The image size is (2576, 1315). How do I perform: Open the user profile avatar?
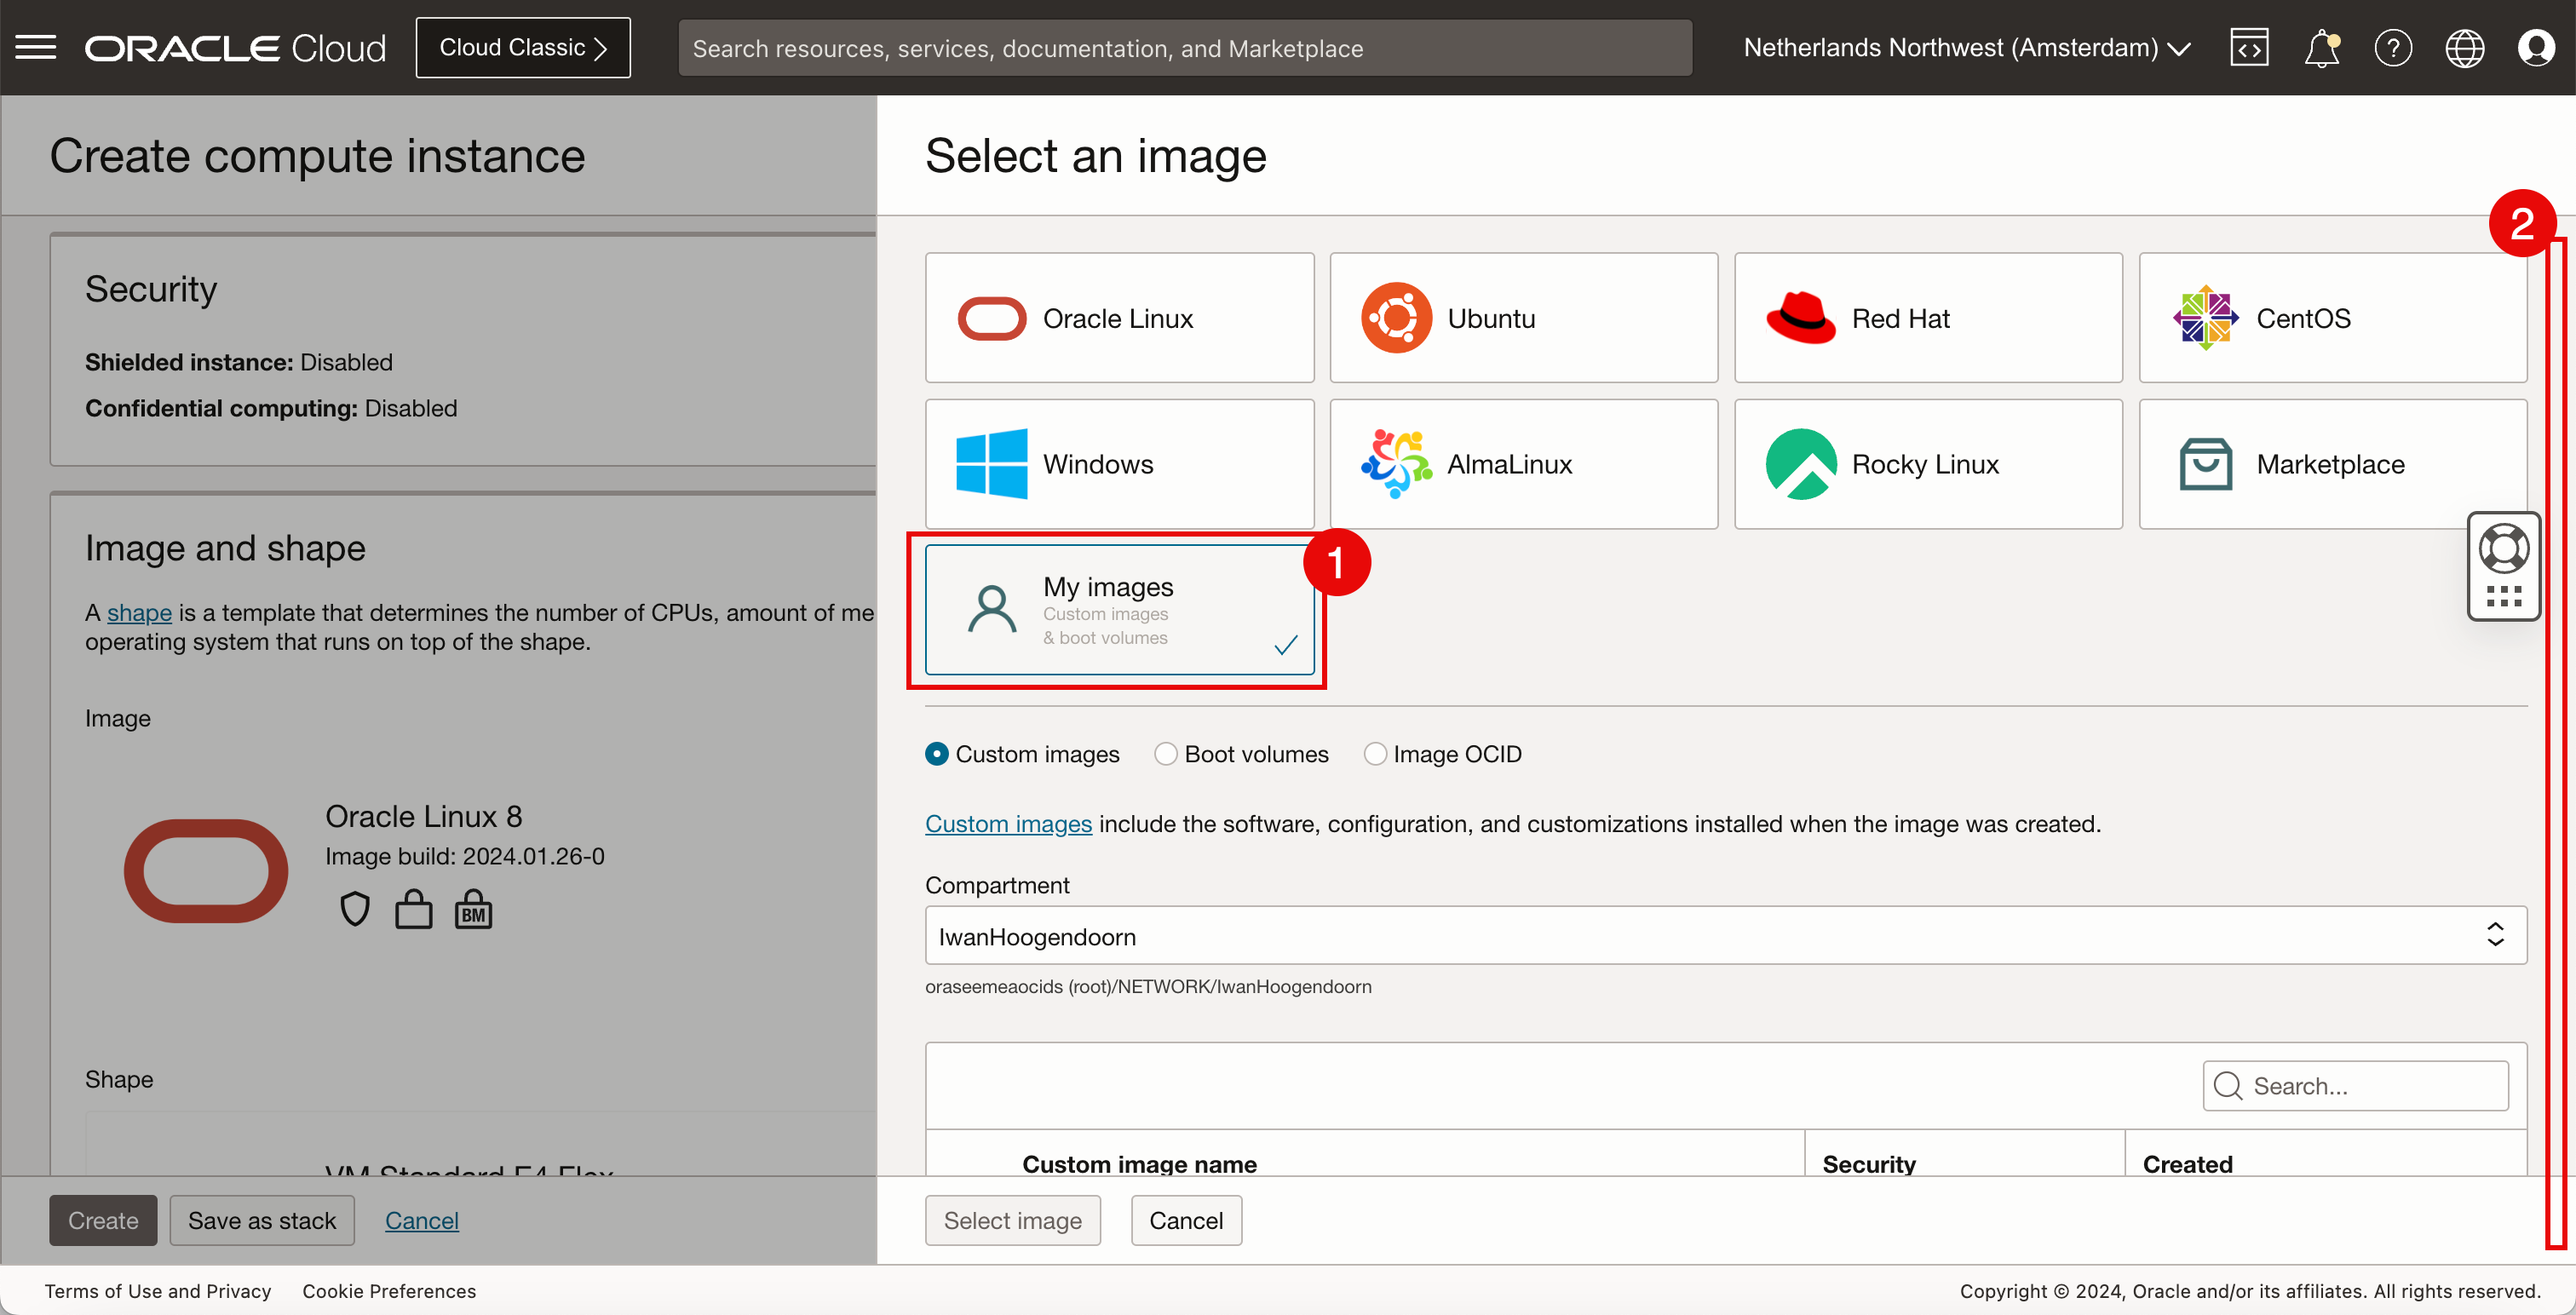pyautogui.click(x=2536, y=47)
